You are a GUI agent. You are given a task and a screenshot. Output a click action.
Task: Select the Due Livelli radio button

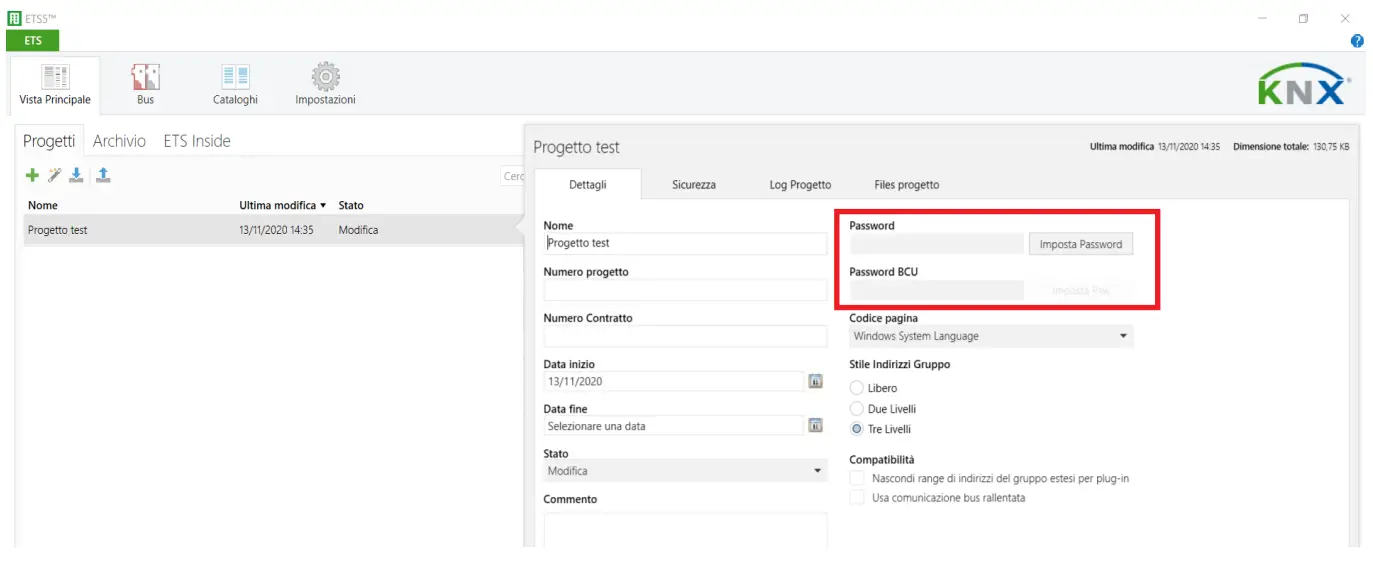pyautogui.click(x=857, y=409)
